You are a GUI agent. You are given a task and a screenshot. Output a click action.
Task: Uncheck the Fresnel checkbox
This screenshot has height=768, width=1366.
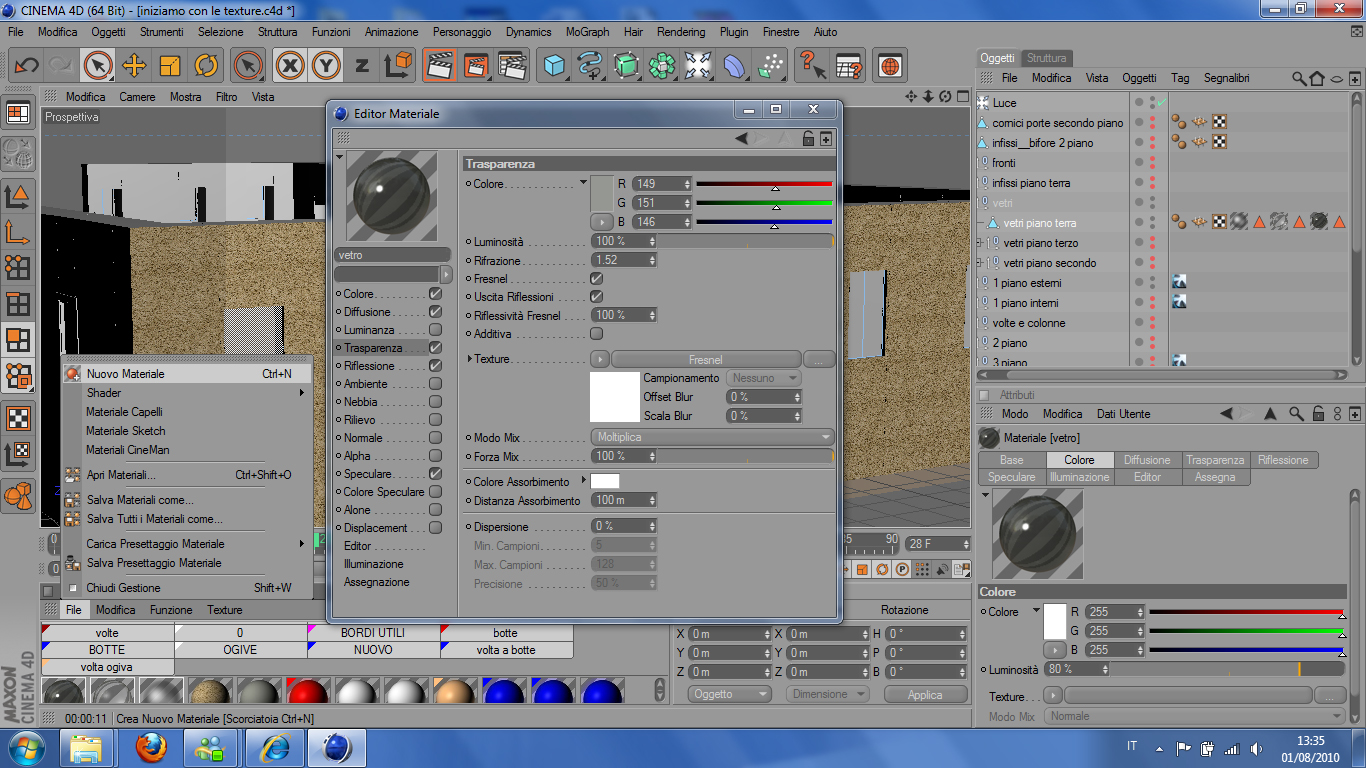[x=597, y=279]
